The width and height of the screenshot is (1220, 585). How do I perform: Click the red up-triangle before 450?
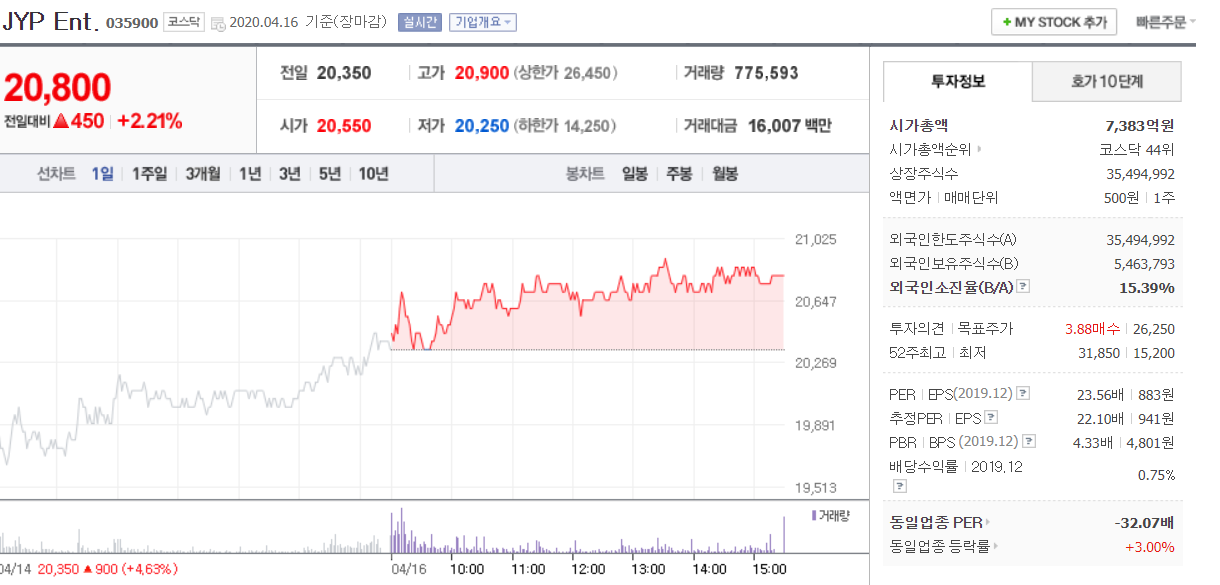pyautogui.click(x=61, y=121)
